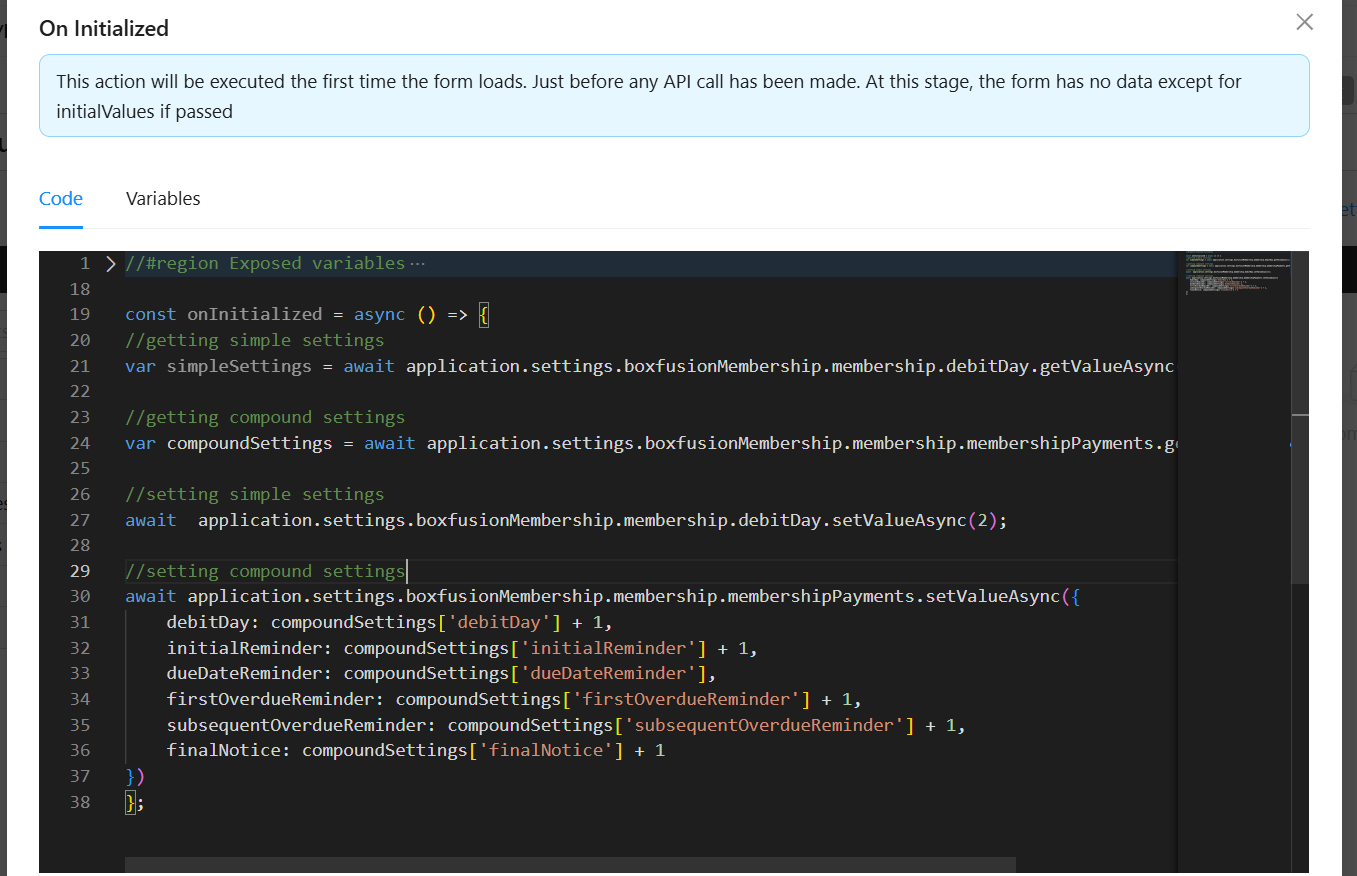
Task: Click the 'async' keyword on line 19
Action: pyautogui.click(x=380, y=314)
